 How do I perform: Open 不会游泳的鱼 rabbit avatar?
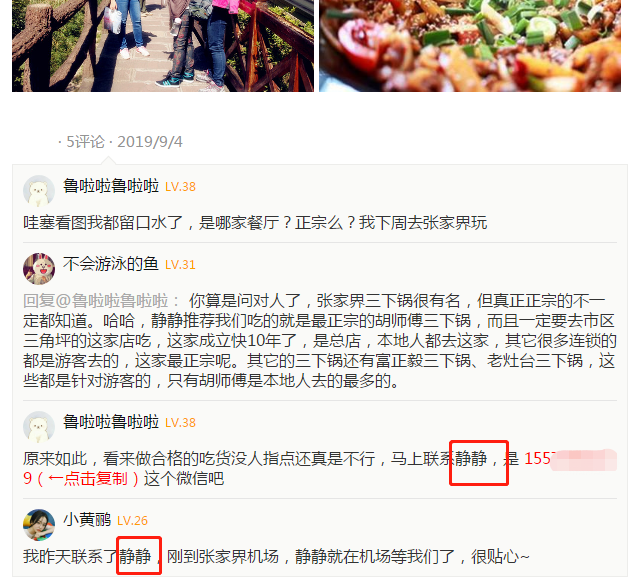(39, 269)
